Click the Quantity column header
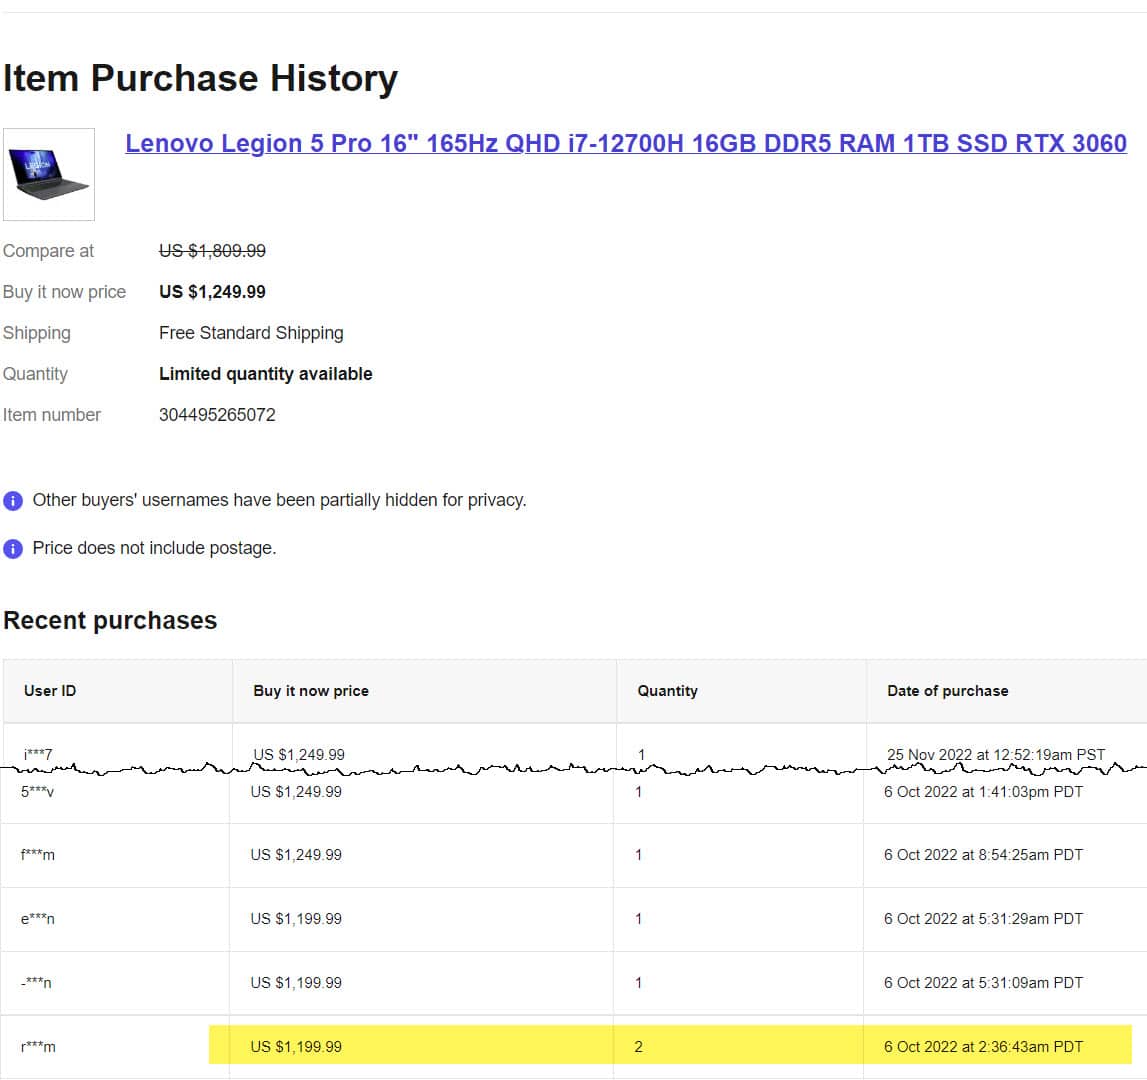 coord(667,691)
